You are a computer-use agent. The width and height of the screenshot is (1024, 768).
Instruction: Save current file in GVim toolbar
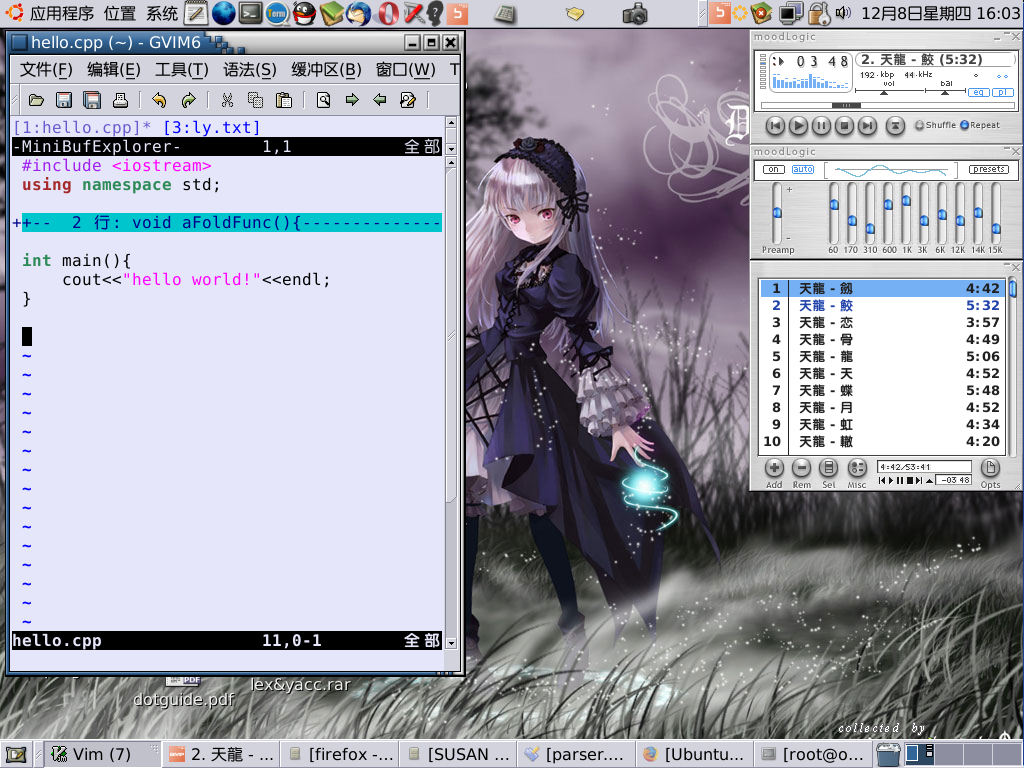[64, 100]
